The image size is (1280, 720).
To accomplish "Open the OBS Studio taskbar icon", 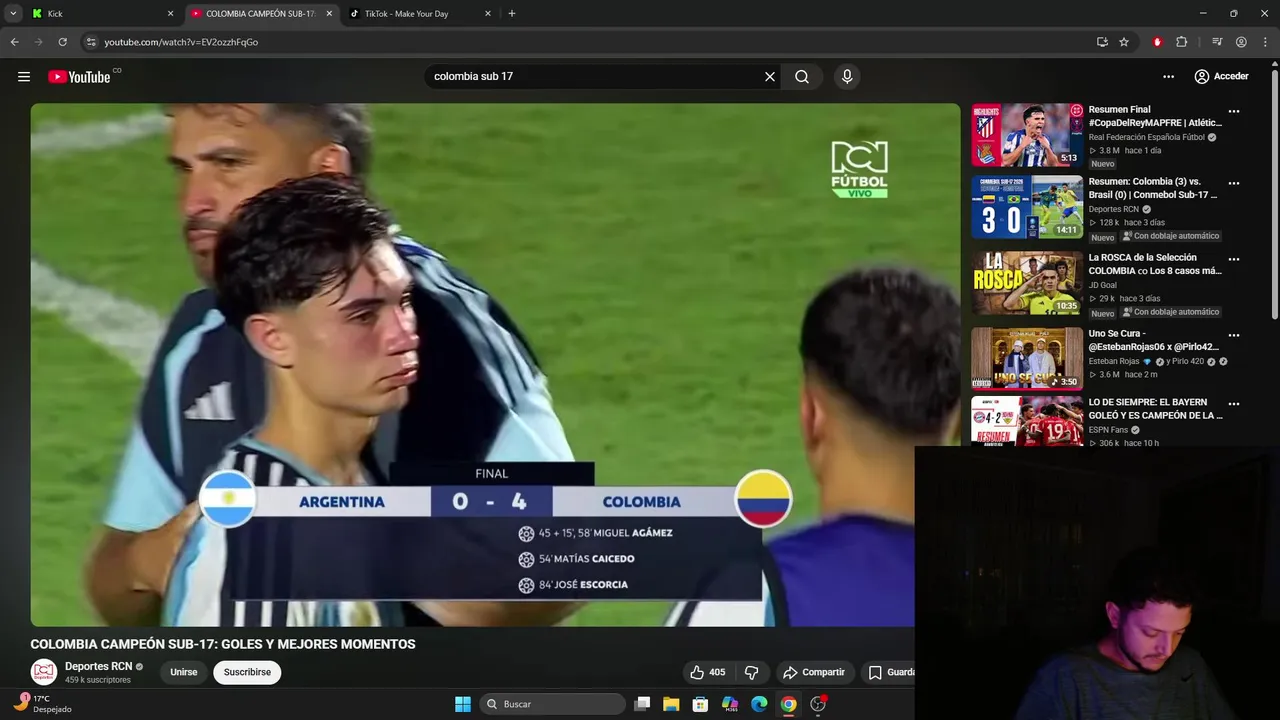I will (x=818, y=704).
